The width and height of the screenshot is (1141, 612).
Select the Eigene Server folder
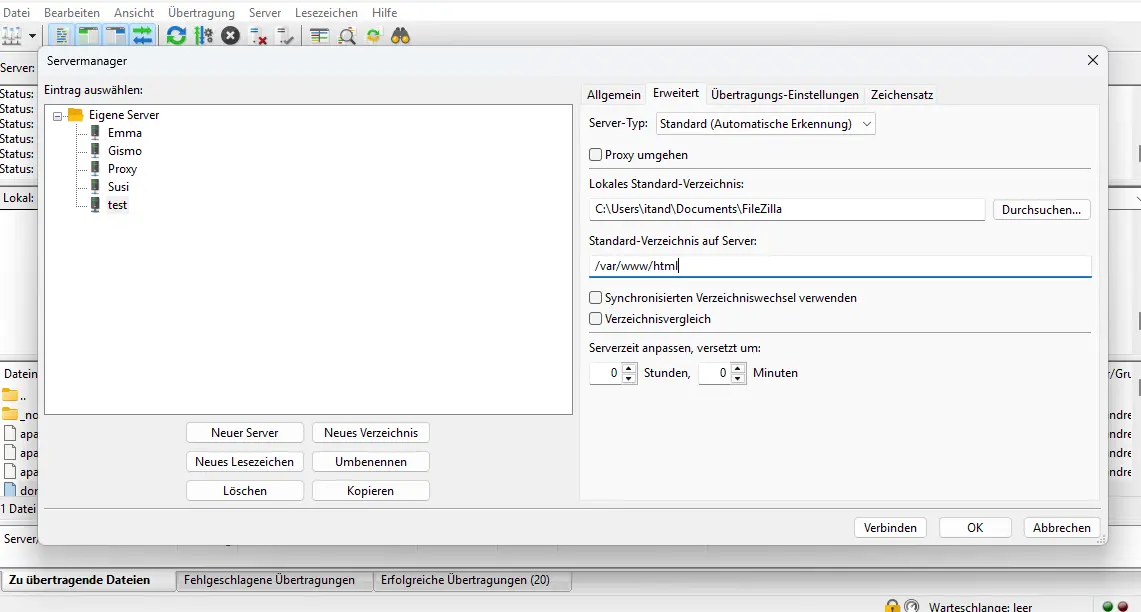(x=124, y=115)
